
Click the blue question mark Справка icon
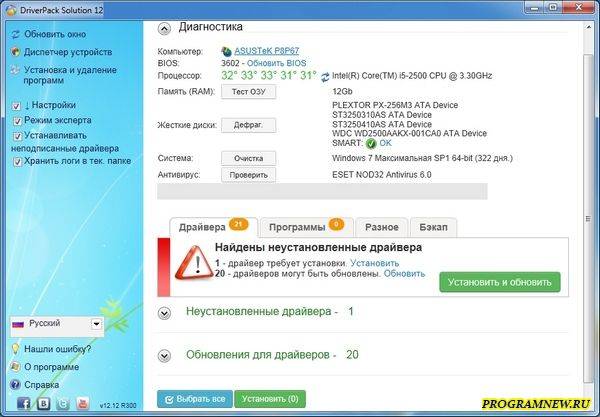click(x=15, y=384)
